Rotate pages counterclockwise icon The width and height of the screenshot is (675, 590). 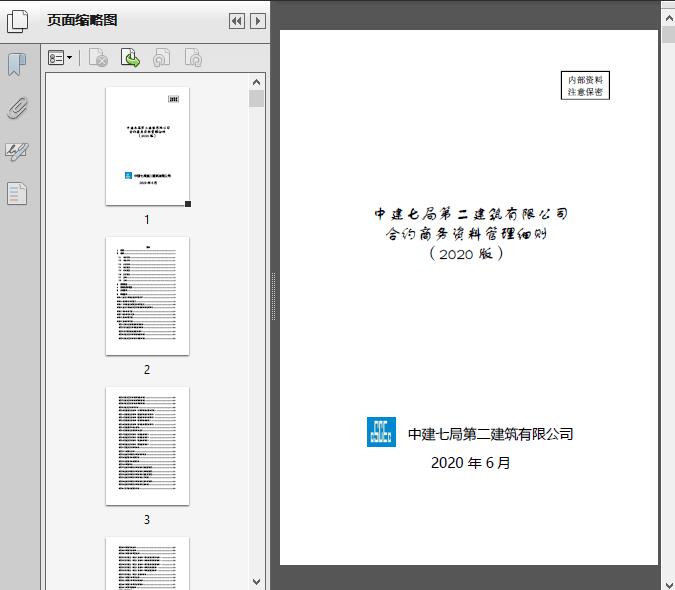pos(161,58)
